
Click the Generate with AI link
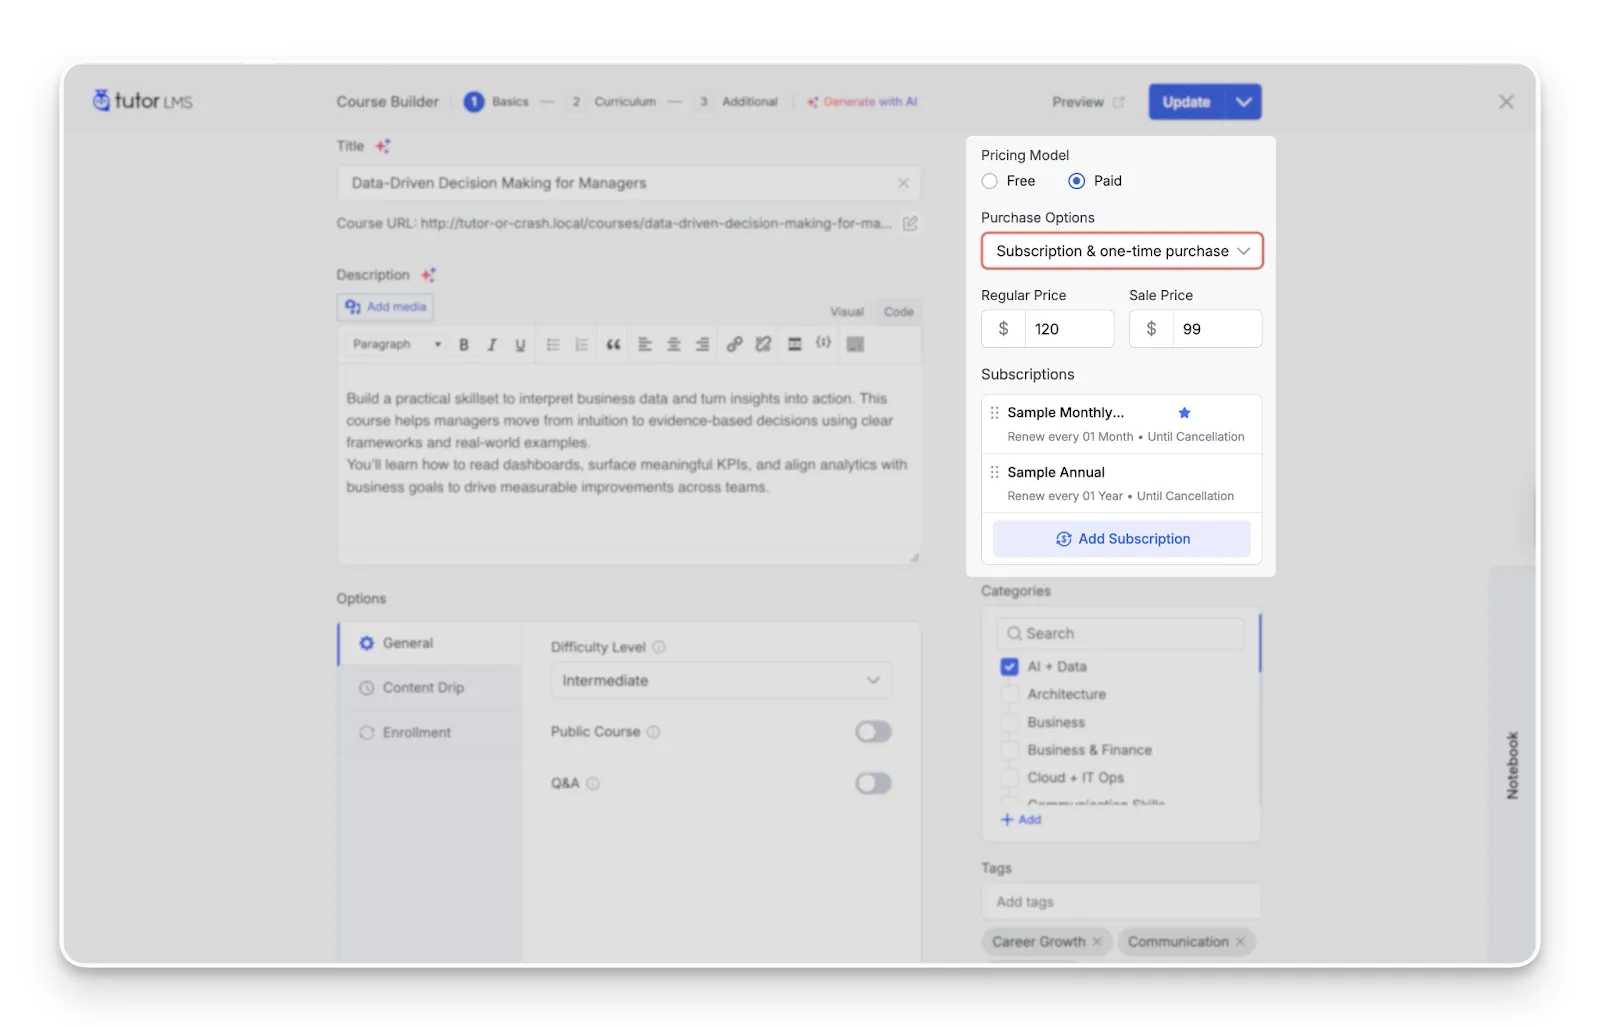[x=862, y=102]
